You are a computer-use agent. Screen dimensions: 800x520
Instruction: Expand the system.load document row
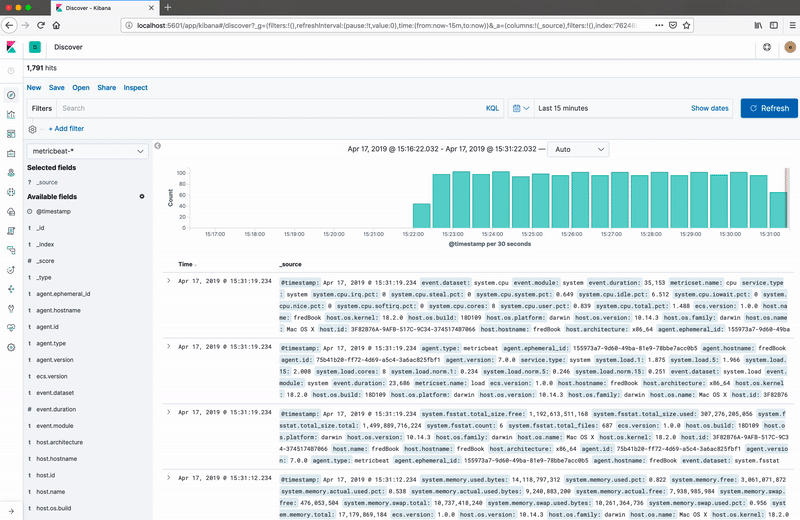(169, 346)
